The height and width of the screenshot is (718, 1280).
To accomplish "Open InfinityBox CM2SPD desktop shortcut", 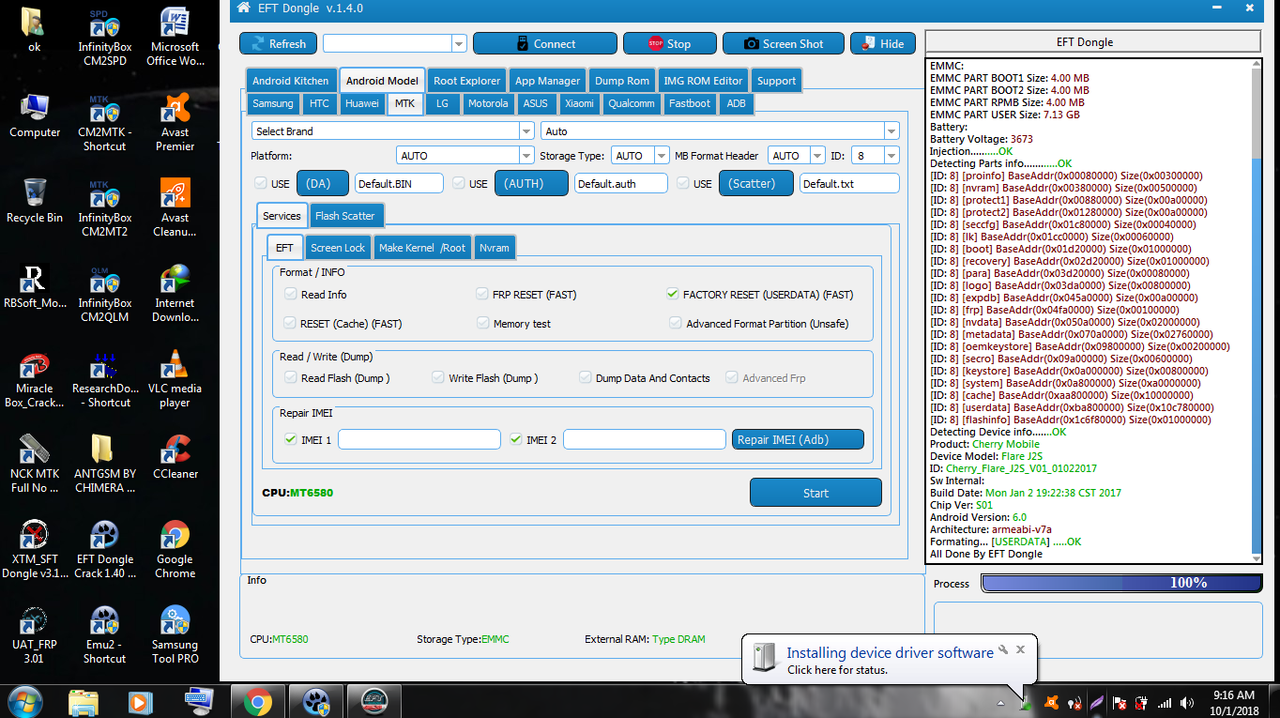I will [103, 38].
